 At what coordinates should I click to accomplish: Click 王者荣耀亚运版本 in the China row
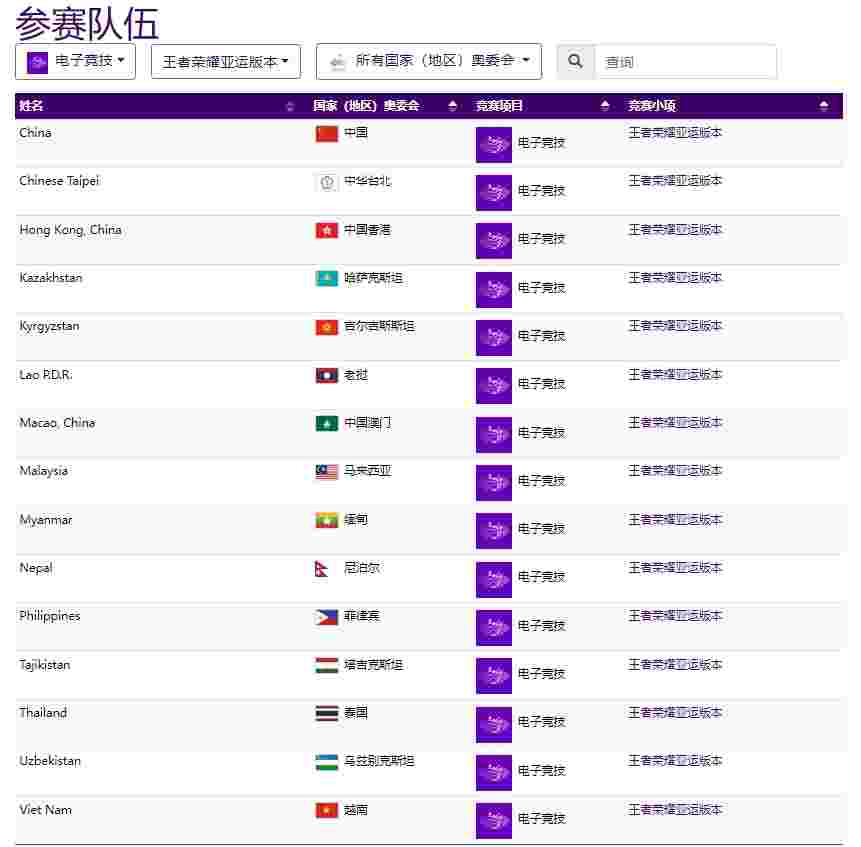(x=675, y=133)
